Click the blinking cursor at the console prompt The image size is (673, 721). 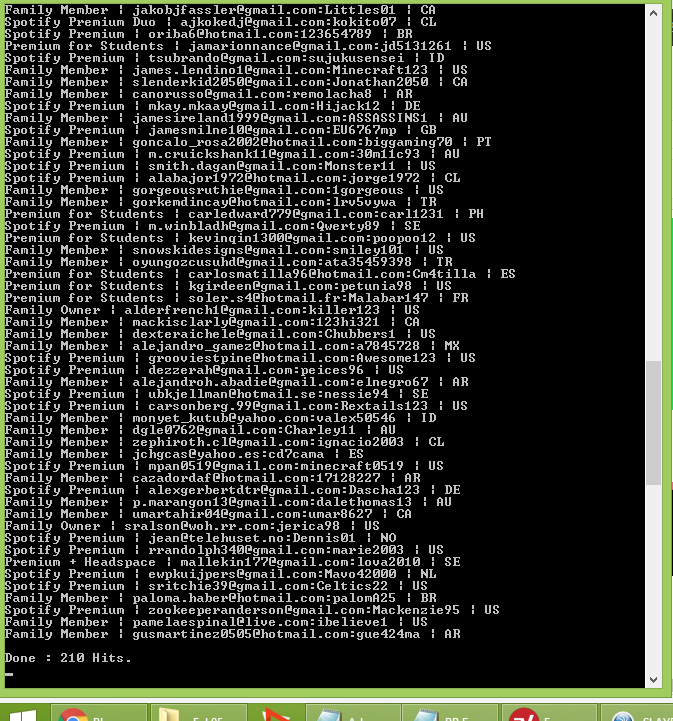click(9, 675)
